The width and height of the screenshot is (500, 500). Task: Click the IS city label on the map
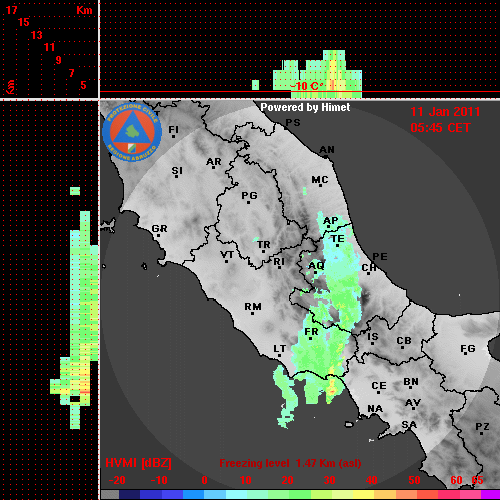pyautogui.click(x=373, y=337)
